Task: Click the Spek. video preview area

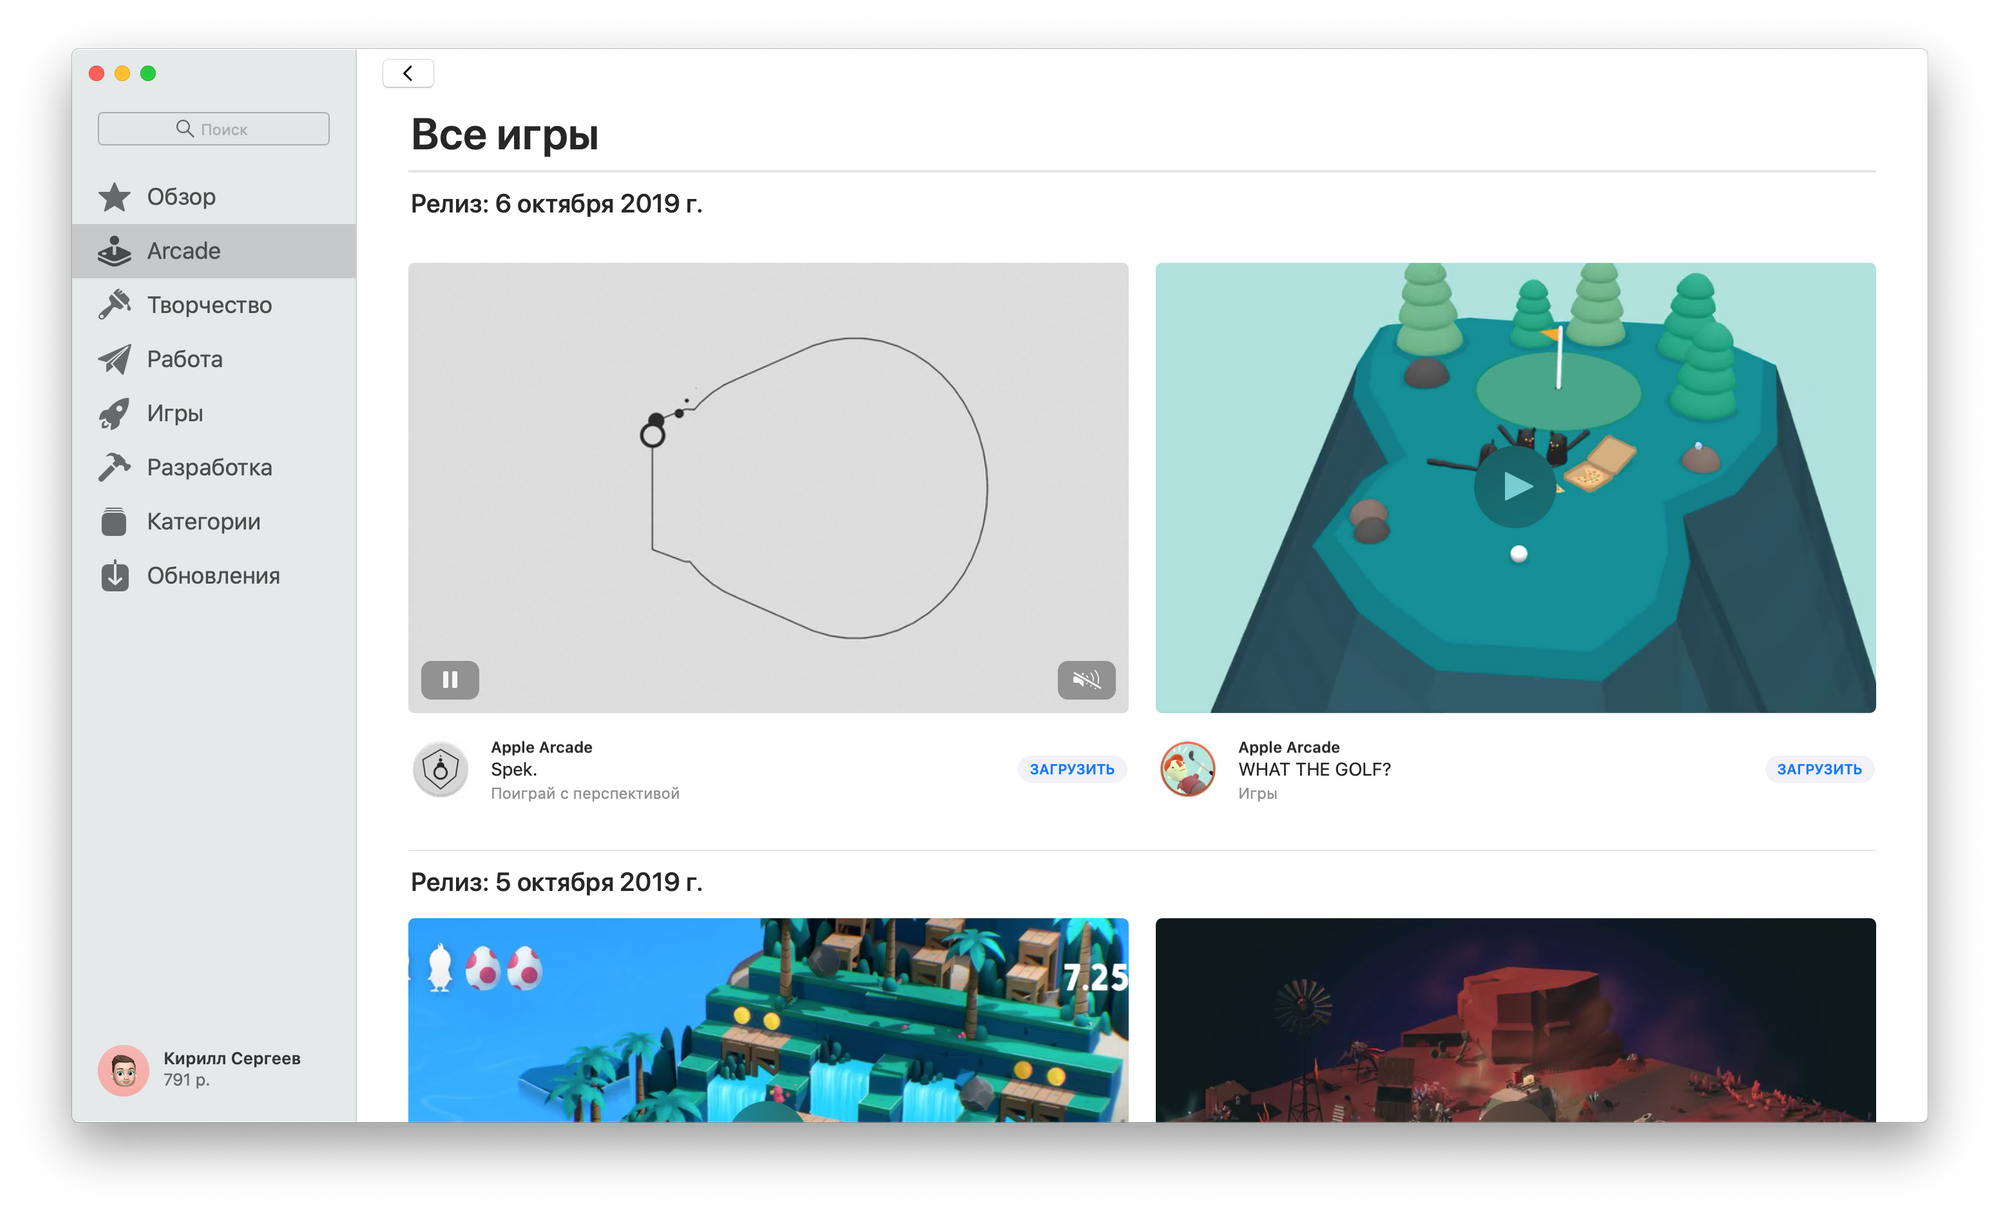Action: [768, 487]
